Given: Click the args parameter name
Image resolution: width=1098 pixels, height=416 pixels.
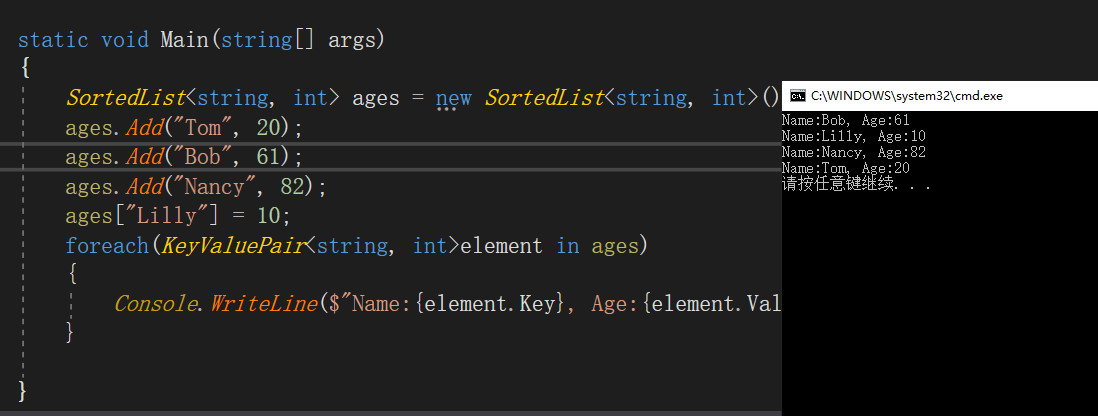Looking at the screenshot, I should coord(353,40).
